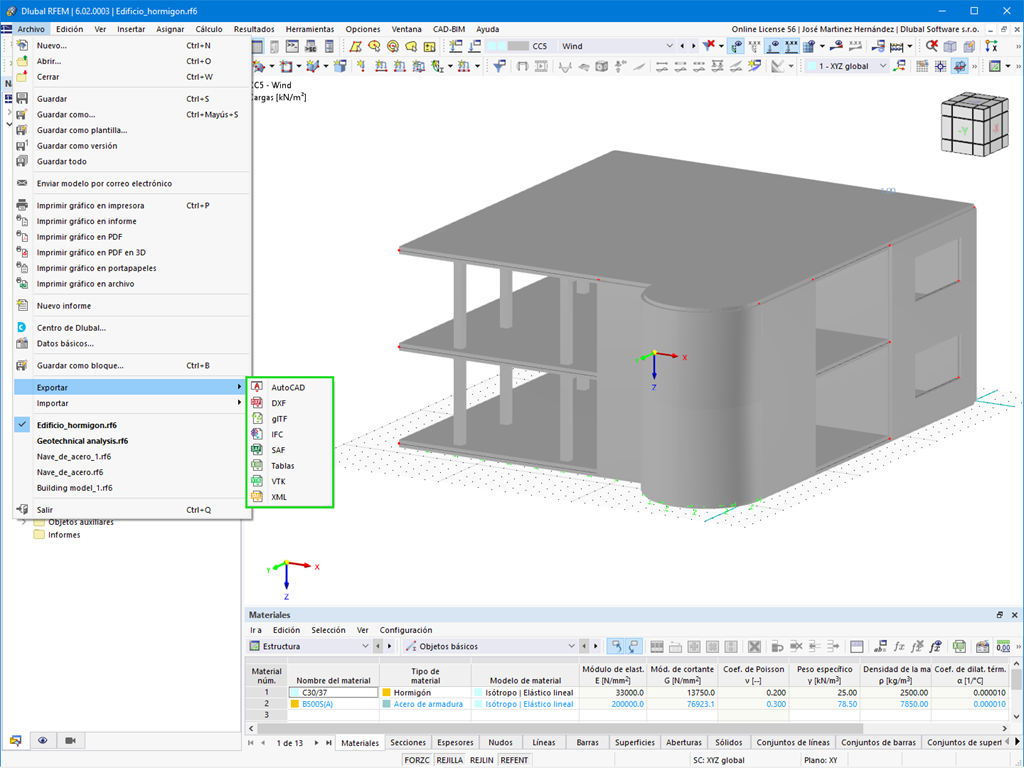
Task: Click the delete row X icon in table toolbar
Action: (754, 647)
